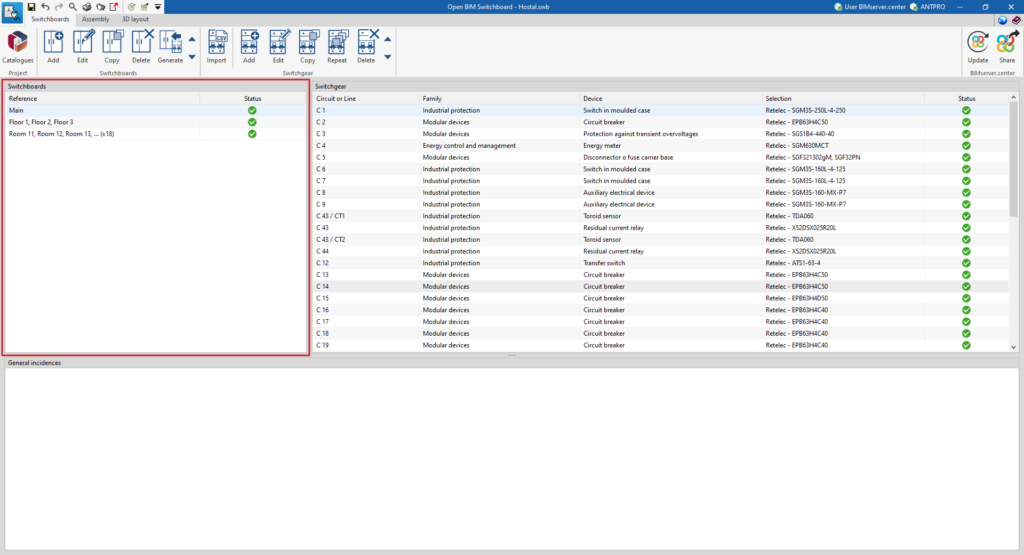The height and width of the screenshot is (555, 1024).
Task: Select the 'Room 11, Room 12, Room 13' switchboard
Action: coord(155,134)
